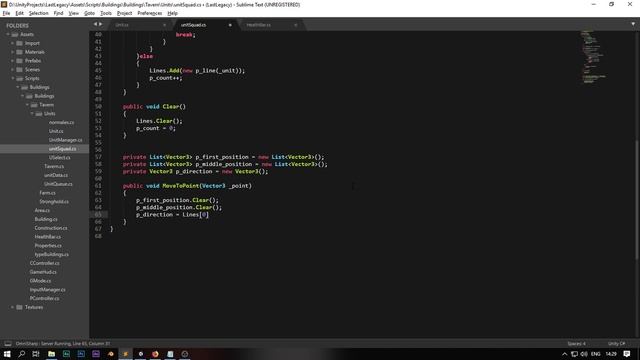Close the Unit.cs tab
This screenshot has height=360, width=640.
pyautogui.click(x=164, y=25)
